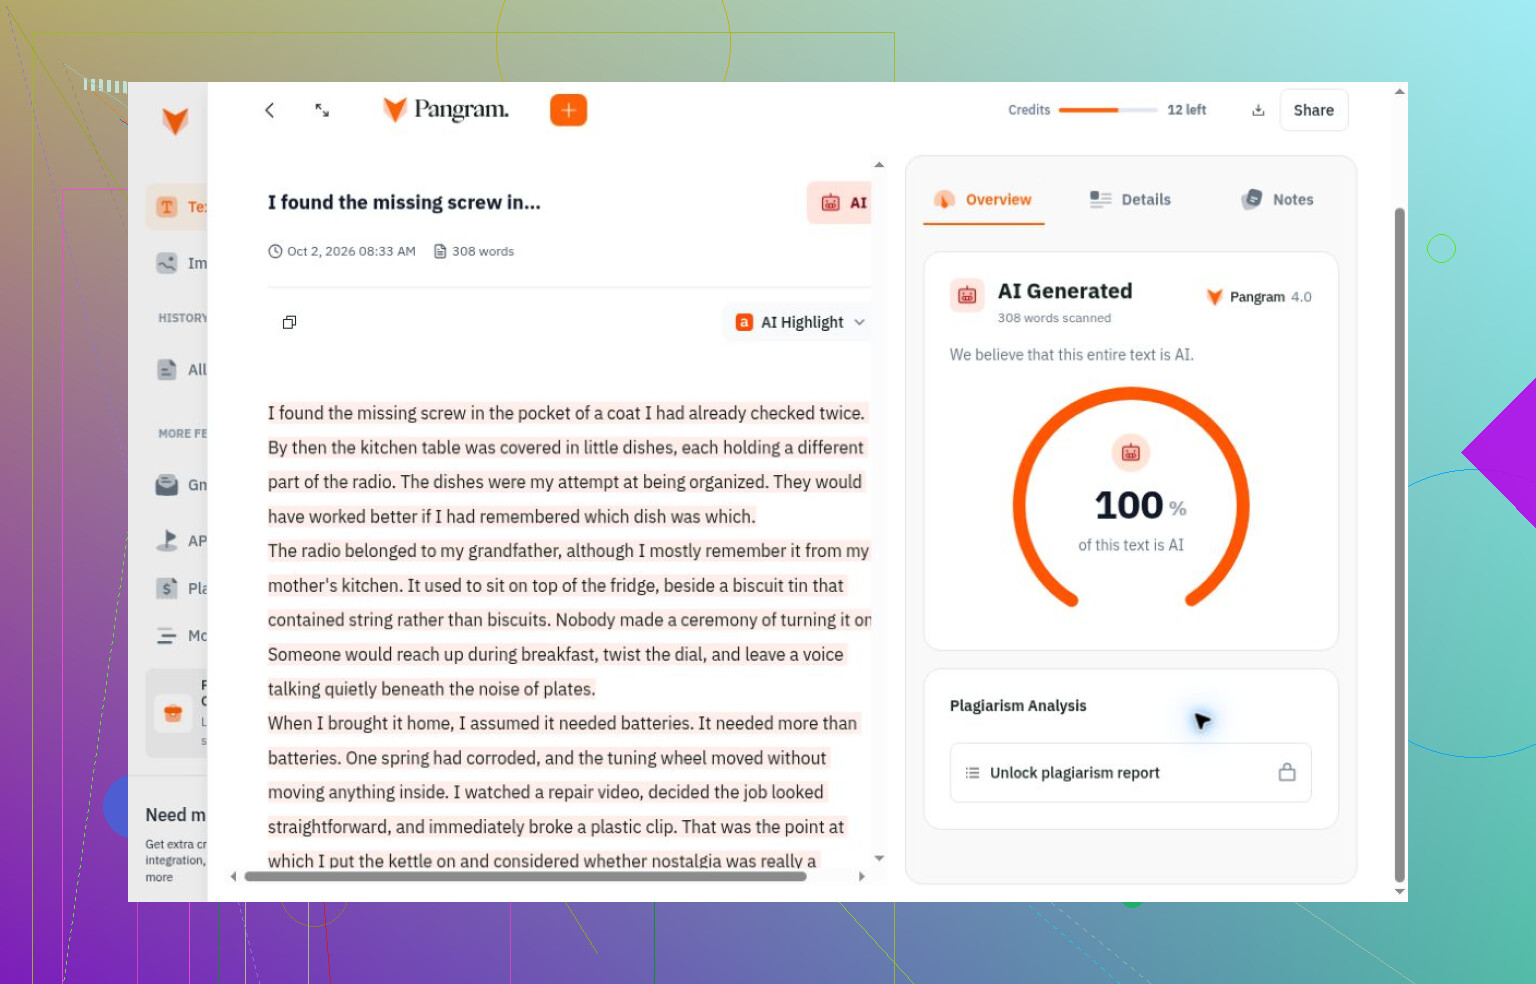
Task: Click the 'Oct 2, 2026 08:33 AM' timestamp
Action: 351,251
